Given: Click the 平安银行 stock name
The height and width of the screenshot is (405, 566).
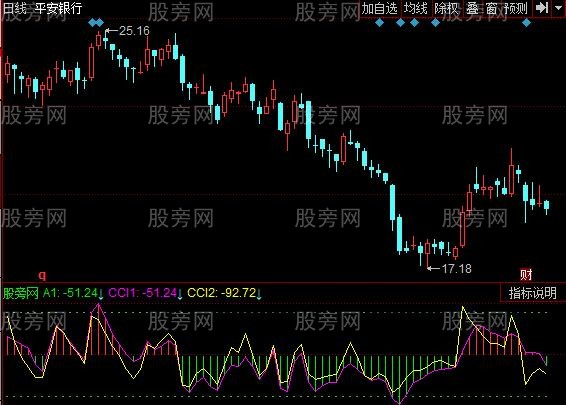Looking at the screenshot, I should (58, 8).
